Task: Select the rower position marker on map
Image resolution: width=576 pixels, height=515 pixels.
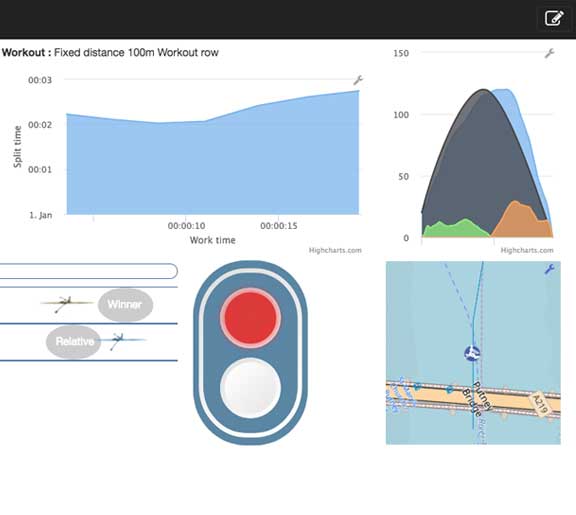Action: (472, 353)
